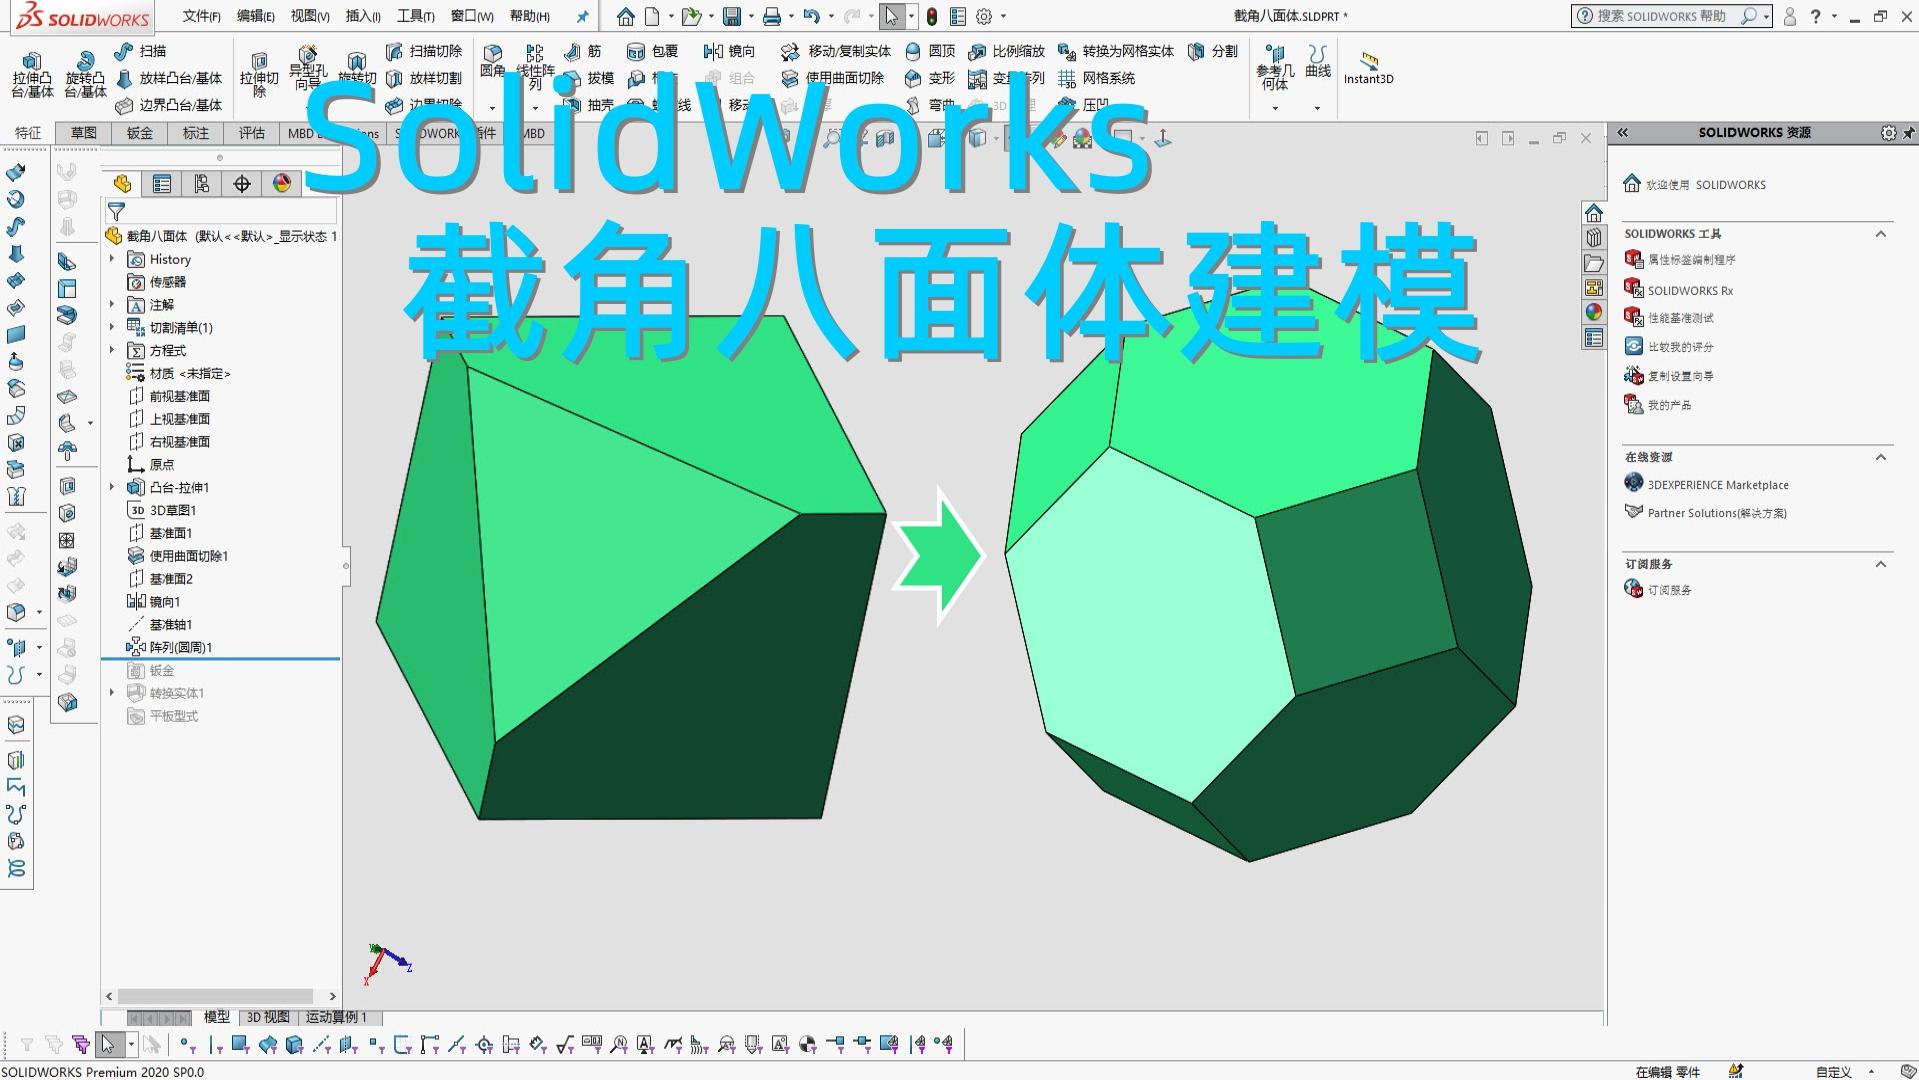Click the feature tree filter icon
This screenshot has width=1919, height=1080.
[116, 211]
